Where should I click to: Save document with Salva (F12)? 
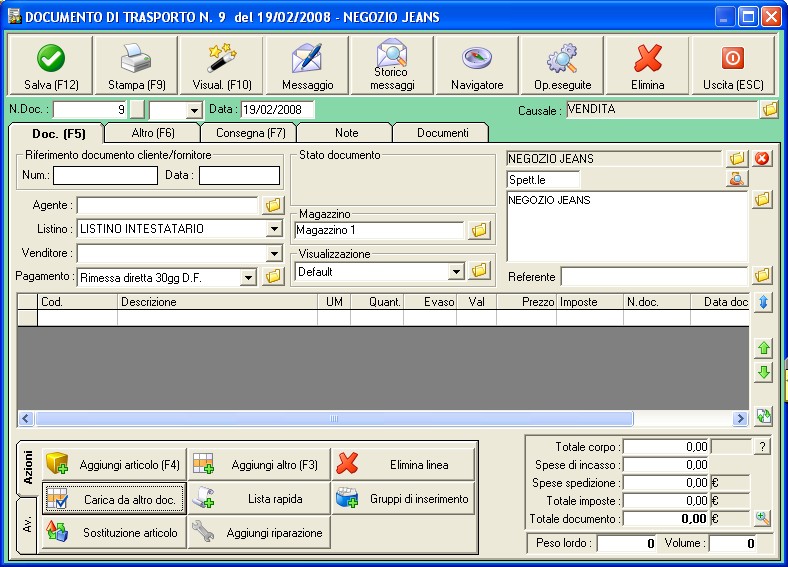(x=51, y=65)
